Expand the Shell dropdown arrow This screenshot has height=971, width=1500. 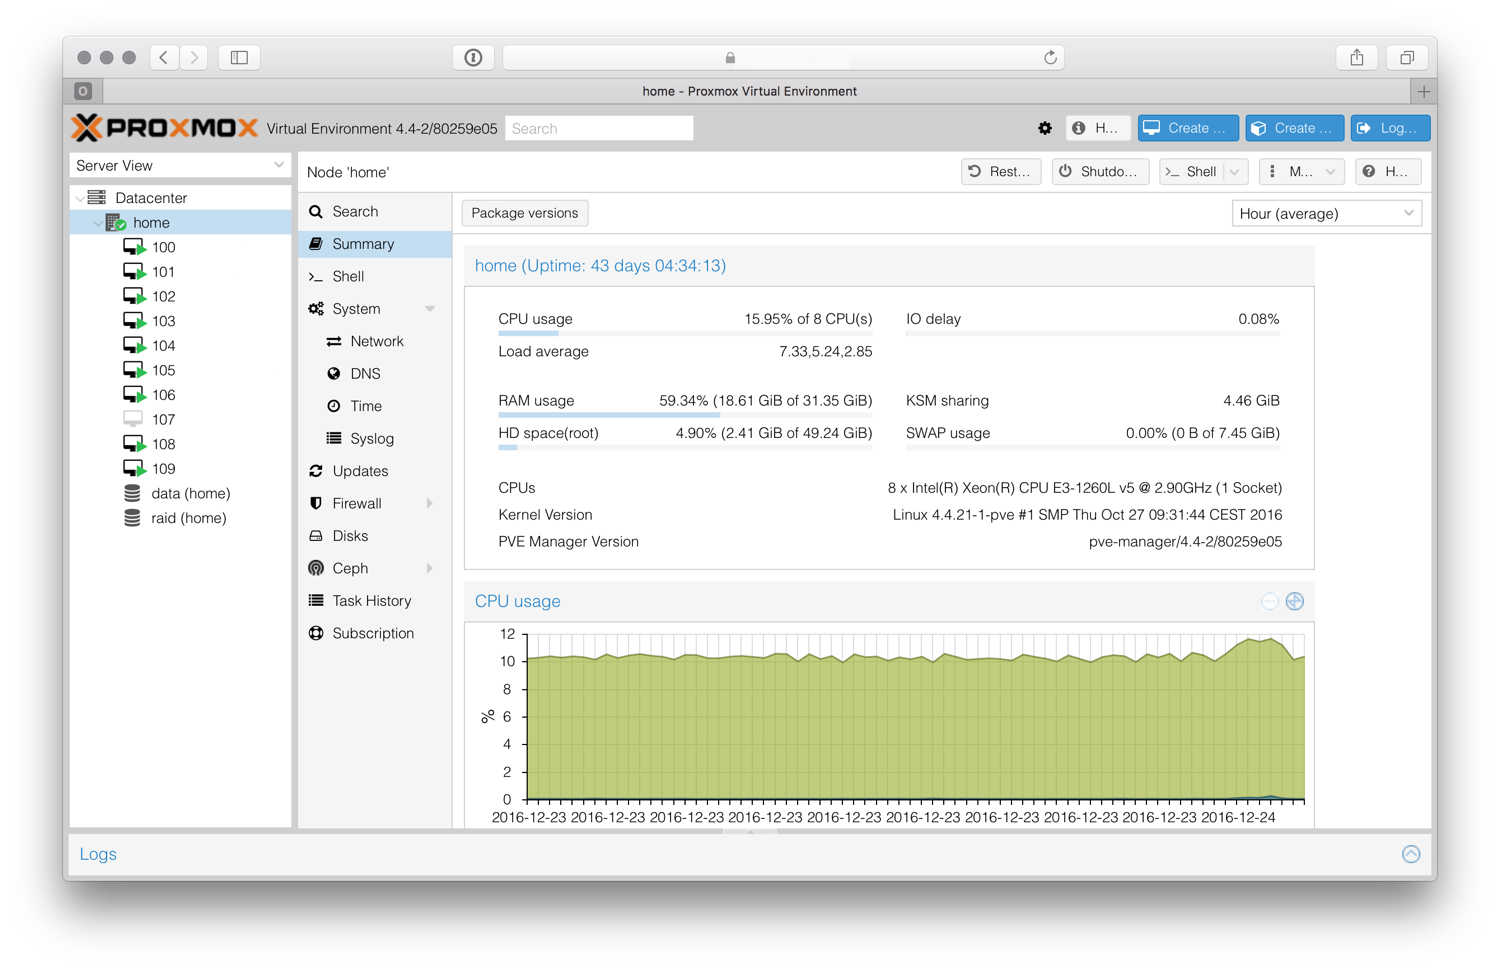pyautogui.click(x=1236, y=172)
